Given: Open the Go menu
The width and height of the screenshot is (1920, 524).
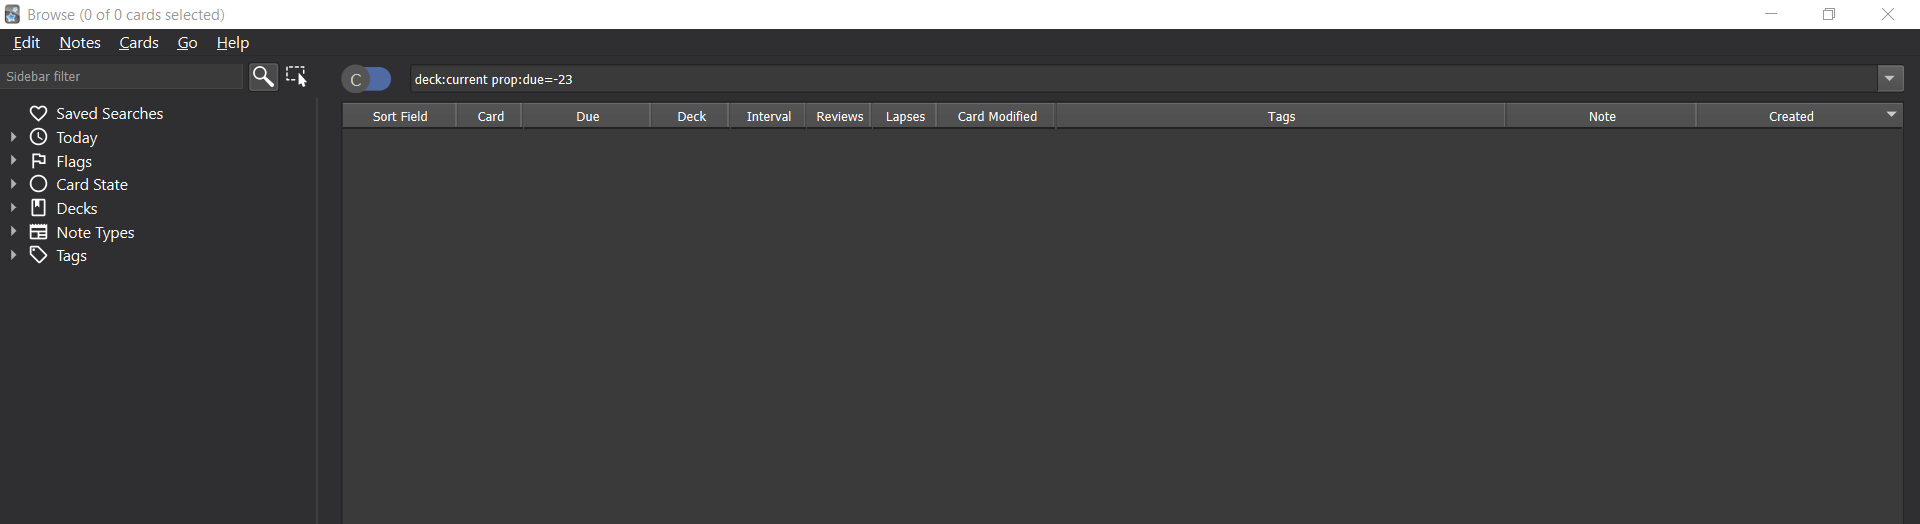Looking at the screenshot, I should tap(187, 43).
